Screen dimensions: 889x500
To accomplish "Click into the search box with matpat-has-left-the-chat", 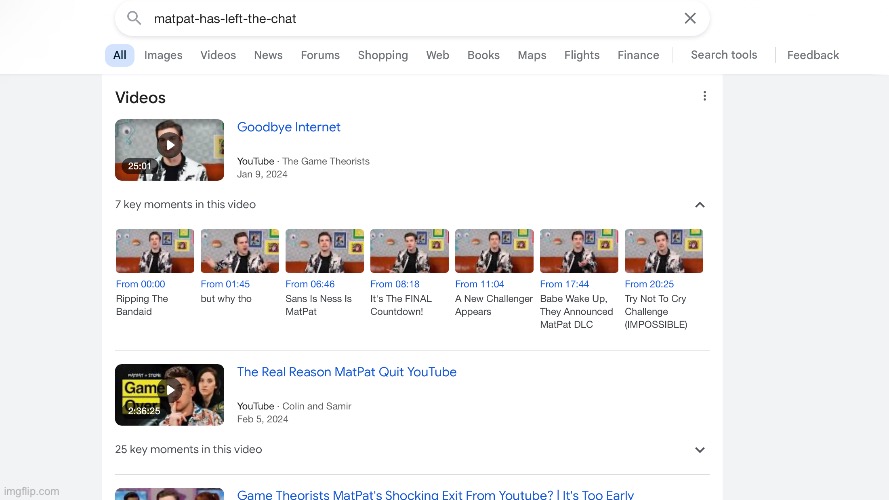I will coord(412,19).
